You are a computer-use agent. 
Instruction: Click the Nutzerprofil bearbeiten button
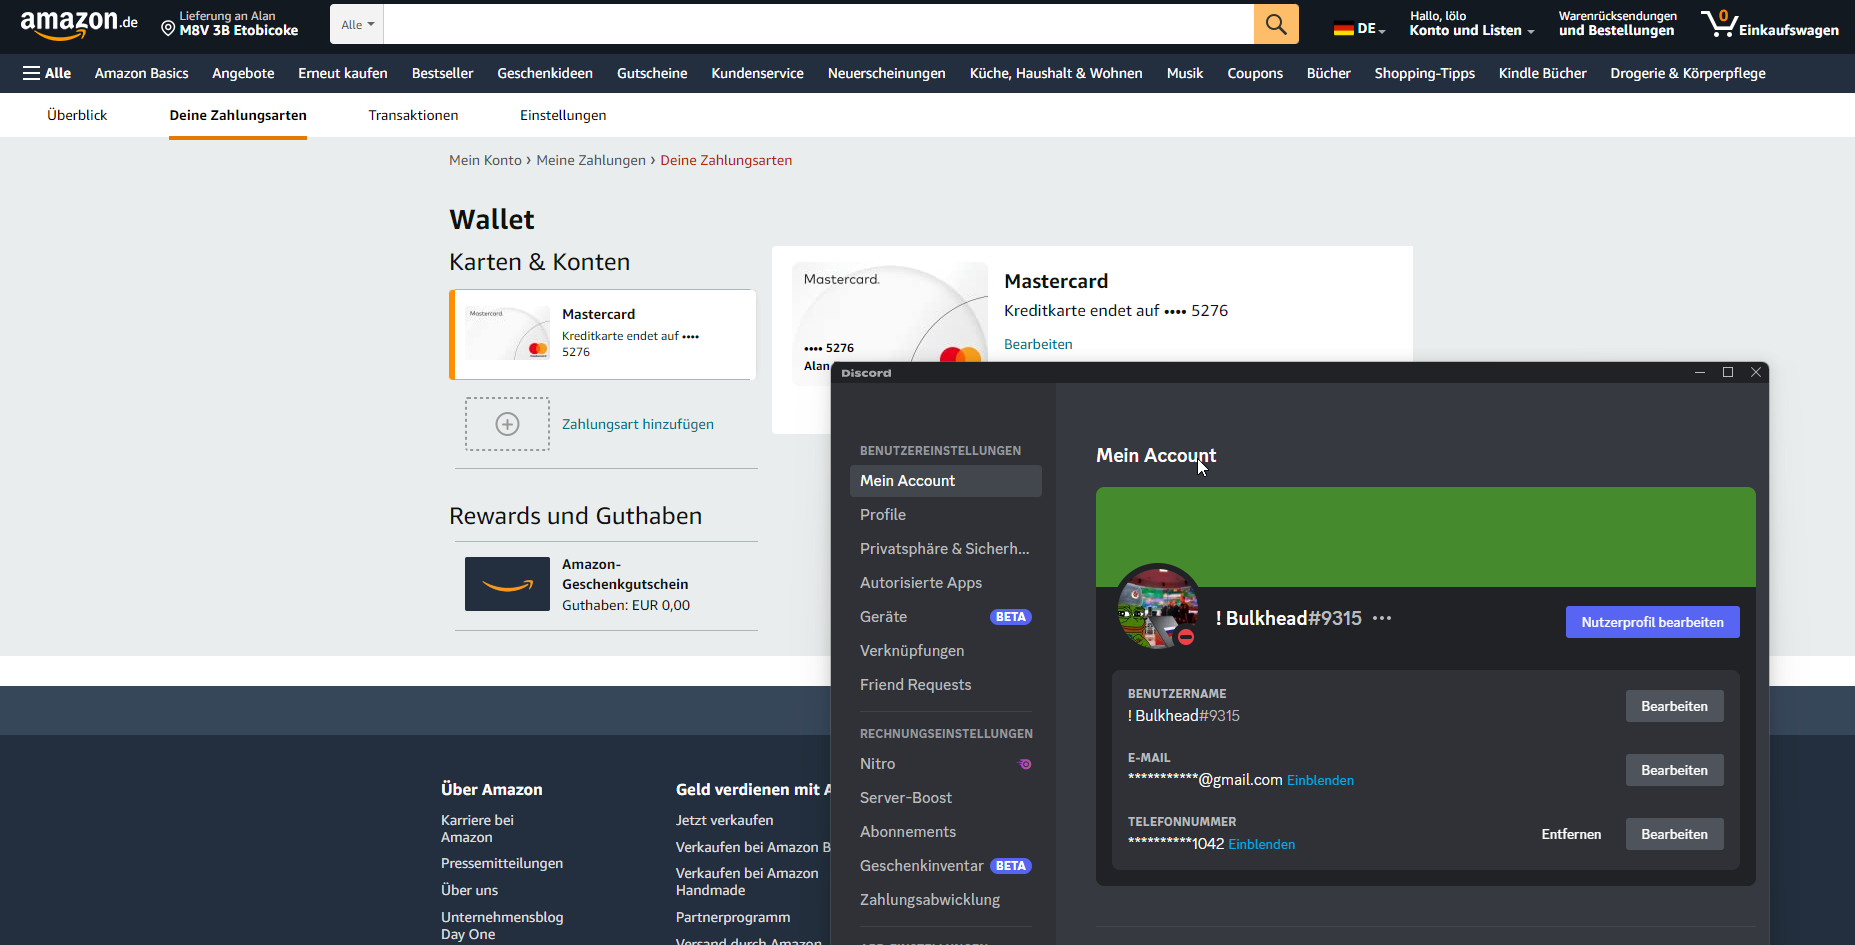(x=1652, y=622)
